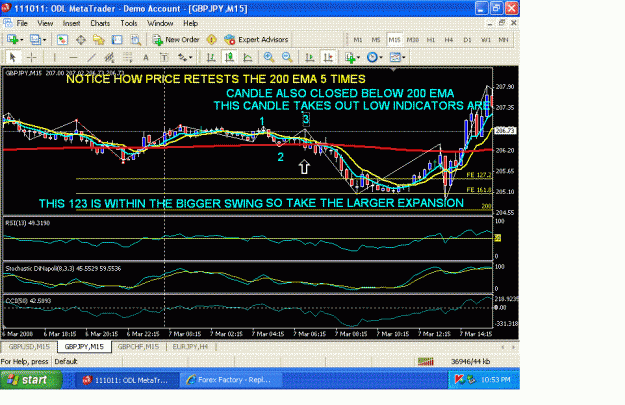Restore the inner chart window button
The height and width of the screenshot is (405, 625).
pos(502,23)
